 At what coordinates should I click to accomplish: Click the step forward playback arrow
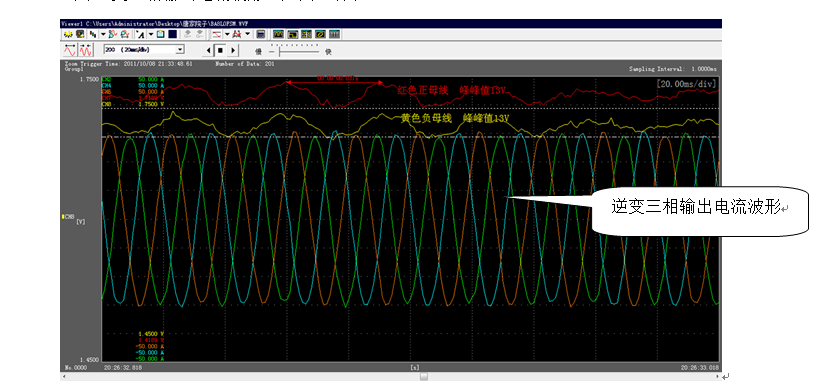[232, 50]
